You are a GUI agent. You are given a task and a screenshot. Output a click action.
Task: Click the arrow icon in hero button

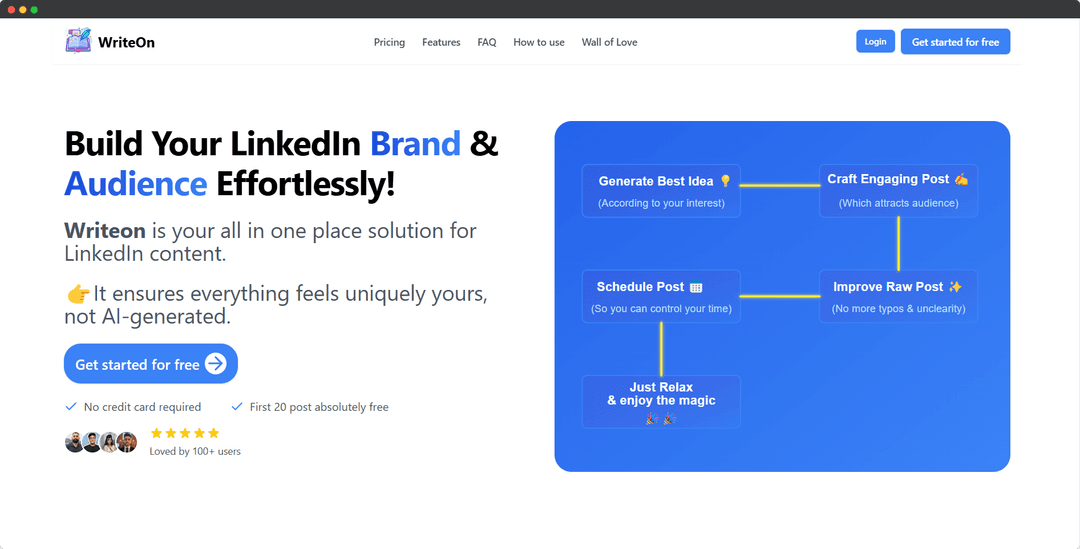[x=216, y=364]
